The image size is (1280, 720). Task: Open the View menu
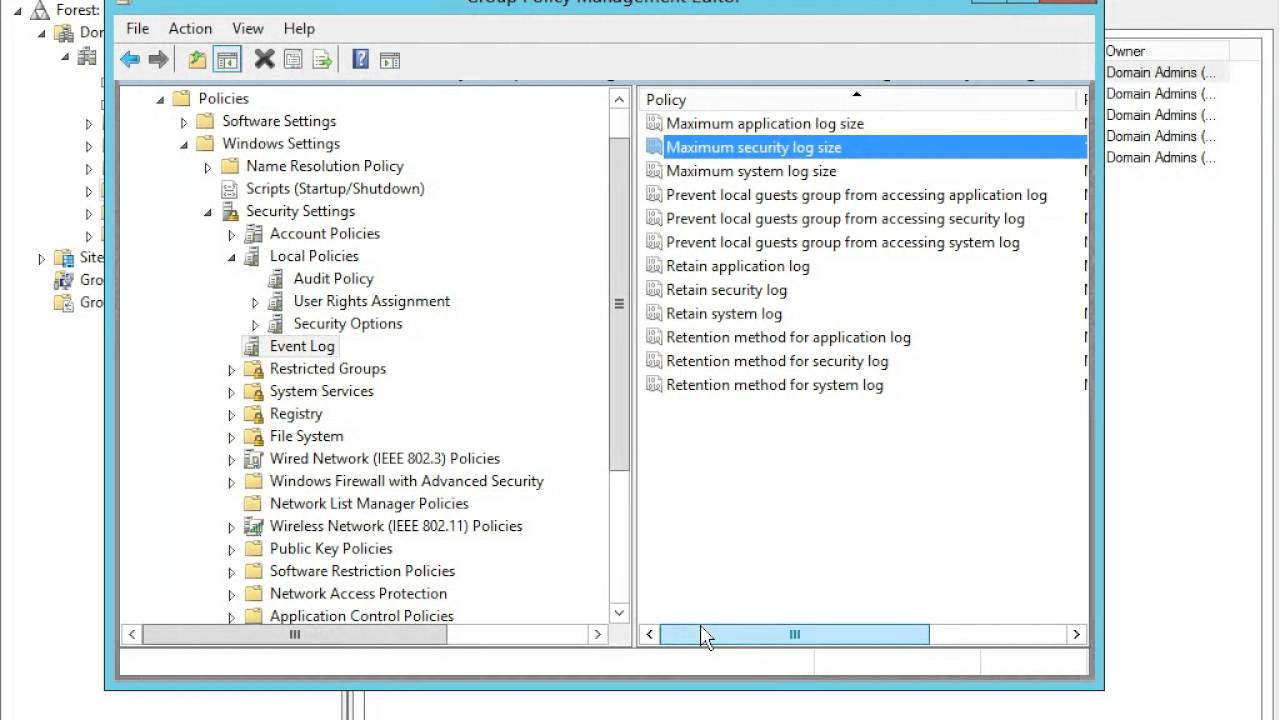click(x=248, y=28)
